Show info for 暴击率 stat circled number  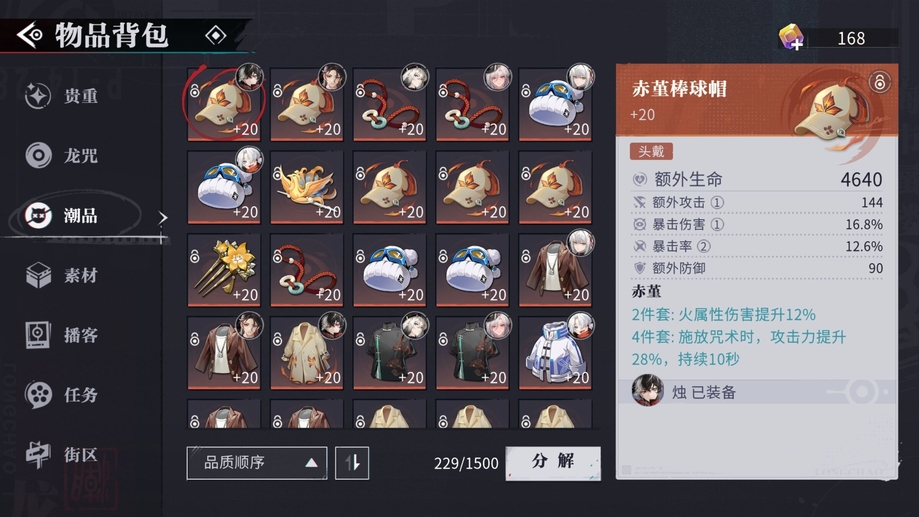(703, 246)
